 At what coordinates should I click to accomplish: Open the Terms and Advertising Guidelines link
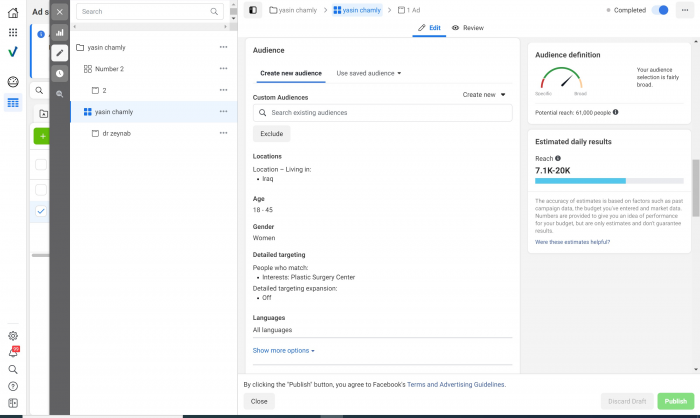pos(456,384)
